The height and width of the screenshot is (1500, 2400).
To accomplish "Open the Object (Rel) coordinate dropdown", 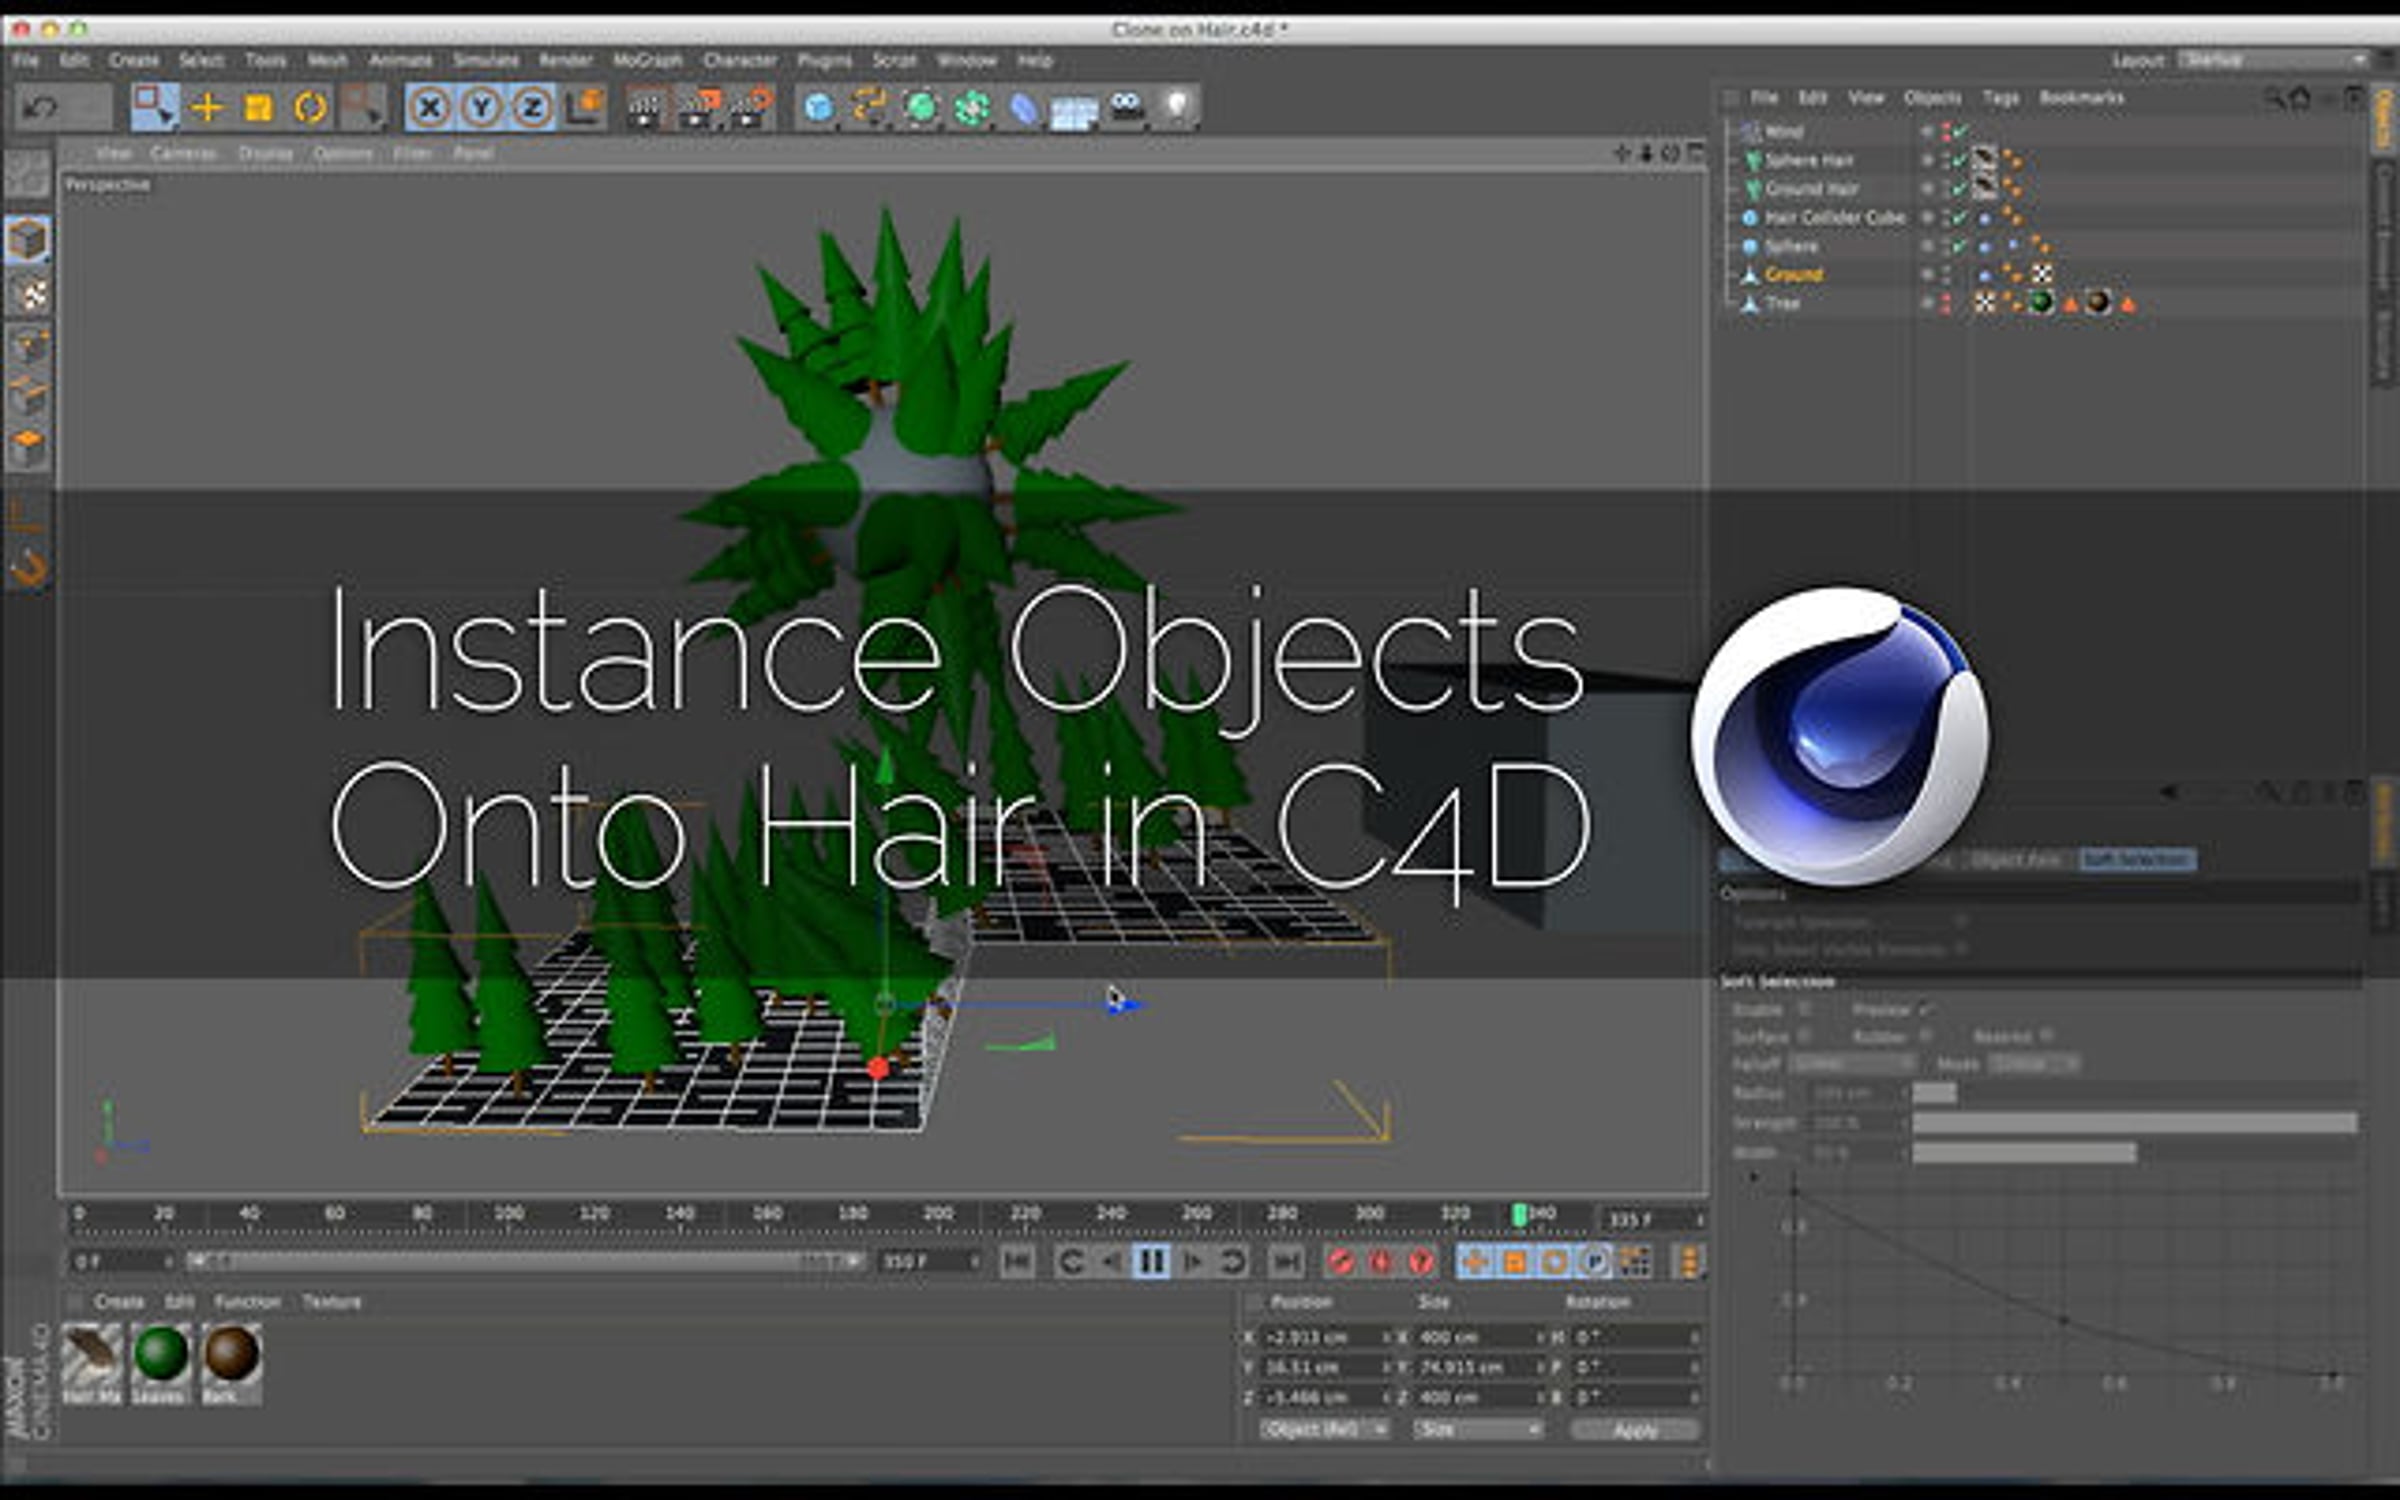I will point(1324,1429).
